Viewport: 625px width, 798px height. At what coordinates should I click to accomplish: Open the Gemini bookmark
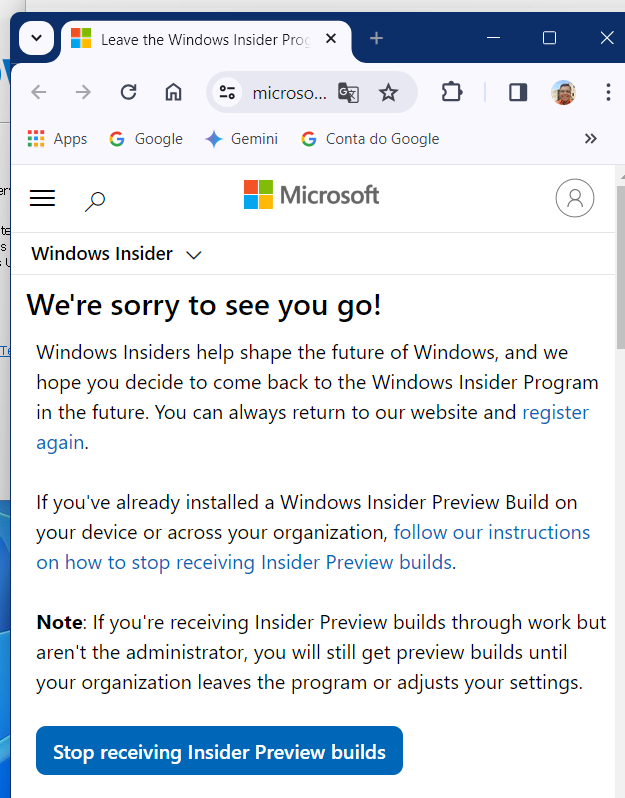point(241,139)
